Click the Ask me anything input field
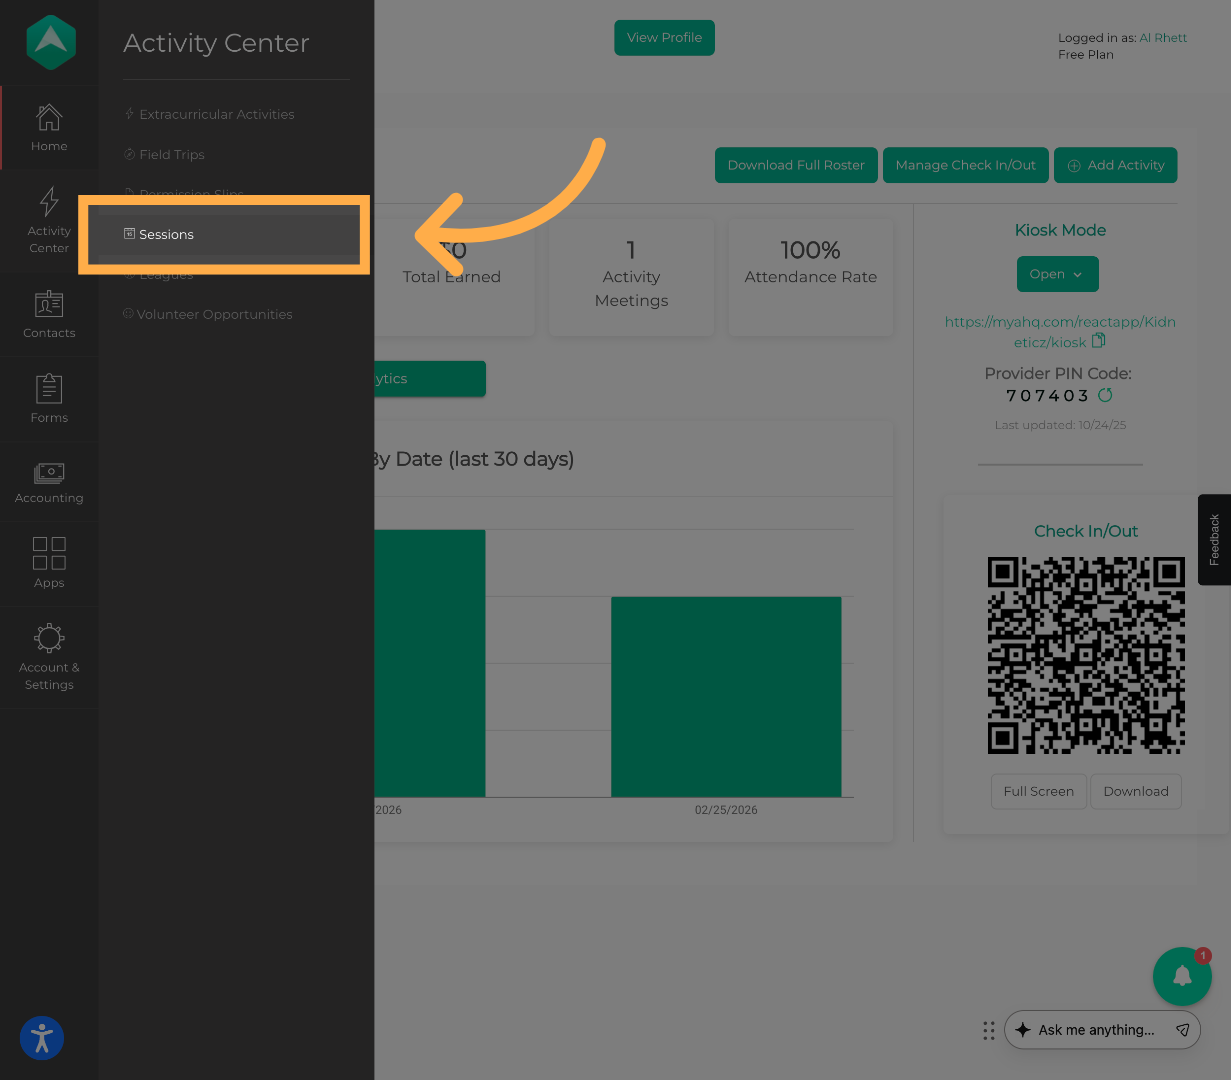The height and width of the screenshot is (1080, 1231). click(x=1095, y=1029)
